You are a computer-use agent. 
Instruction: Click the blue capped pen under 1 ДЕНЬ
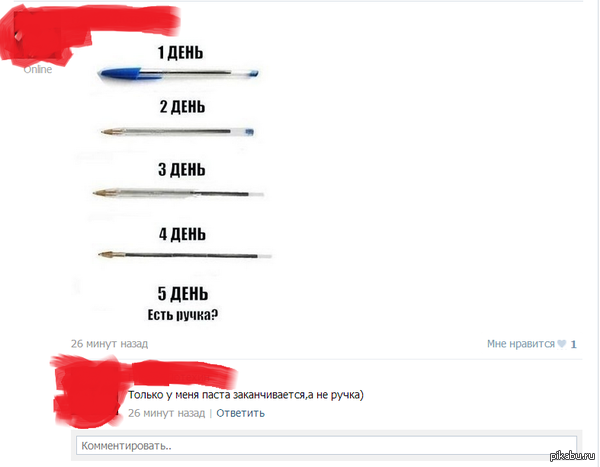(x=178, y=73)
